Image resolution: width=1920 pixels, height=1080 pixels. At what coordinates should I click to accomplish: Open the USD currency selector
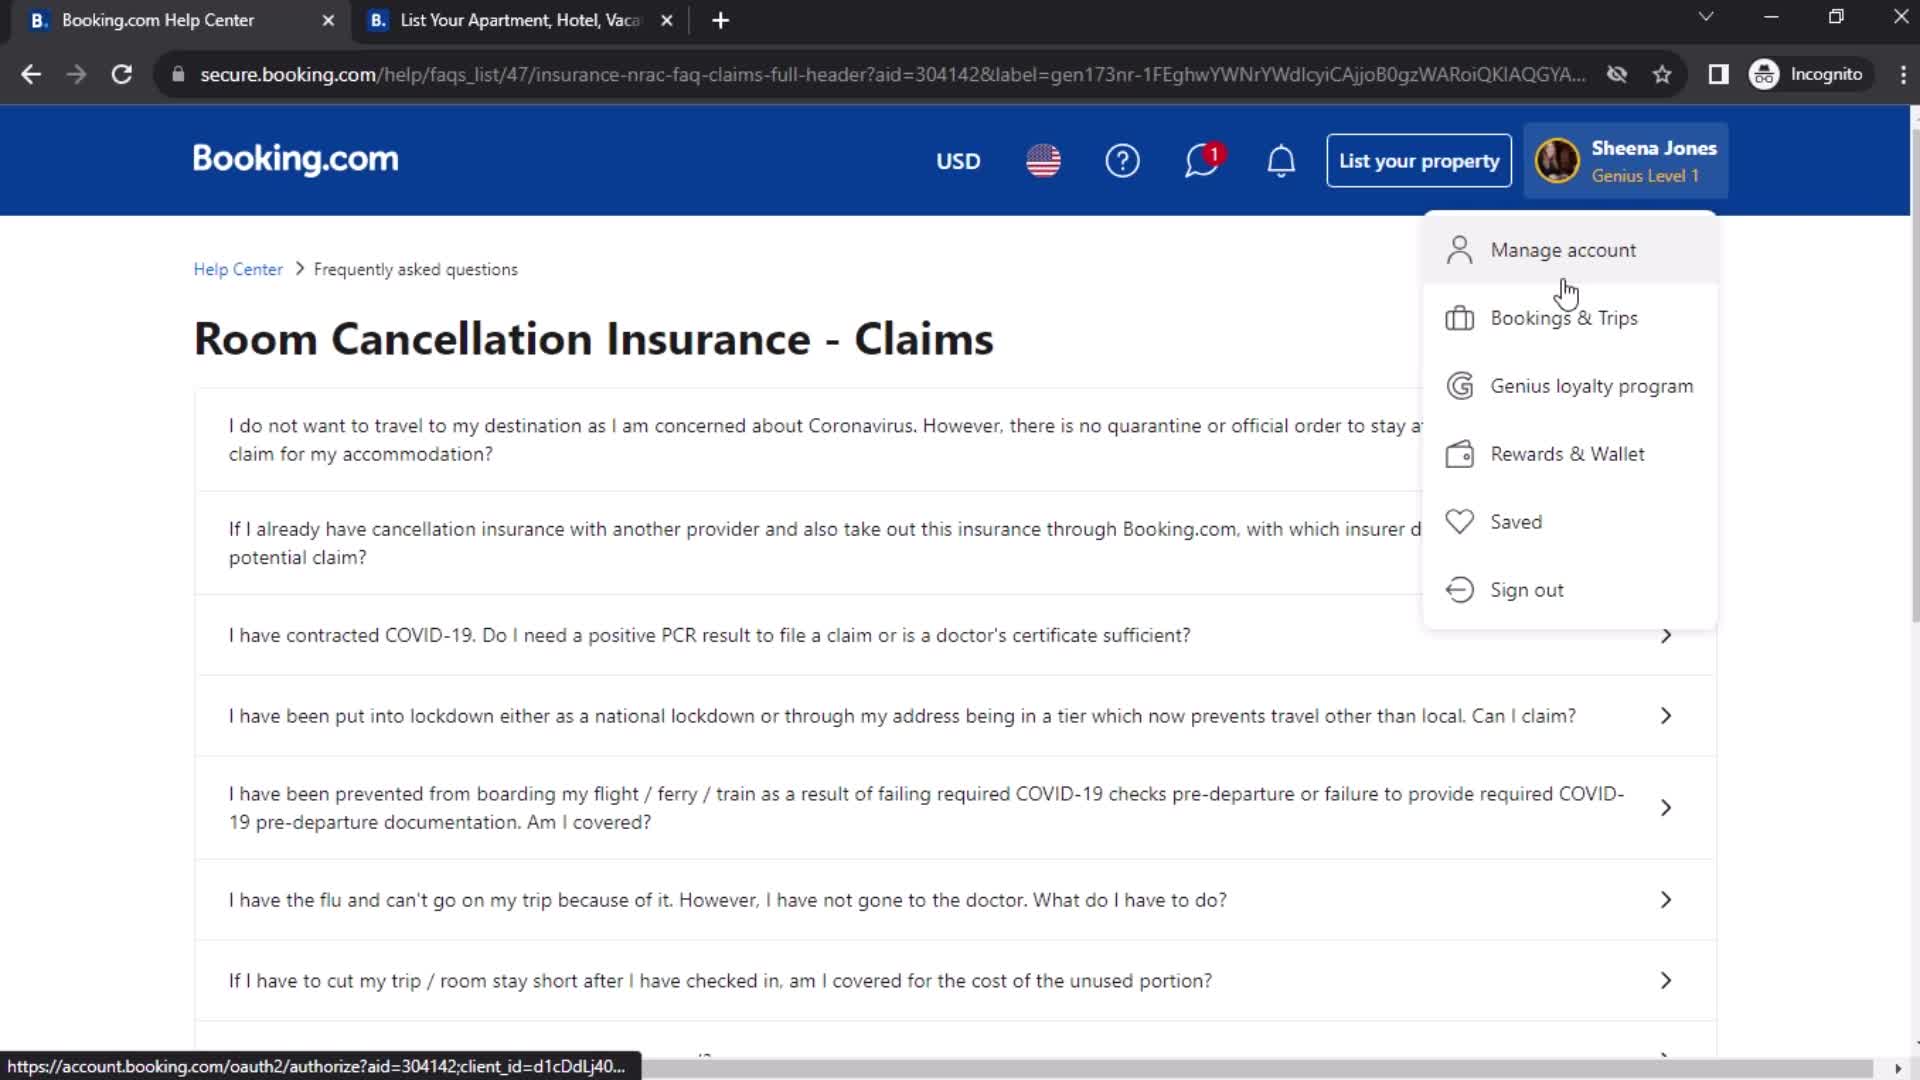[x=958, y=161]
